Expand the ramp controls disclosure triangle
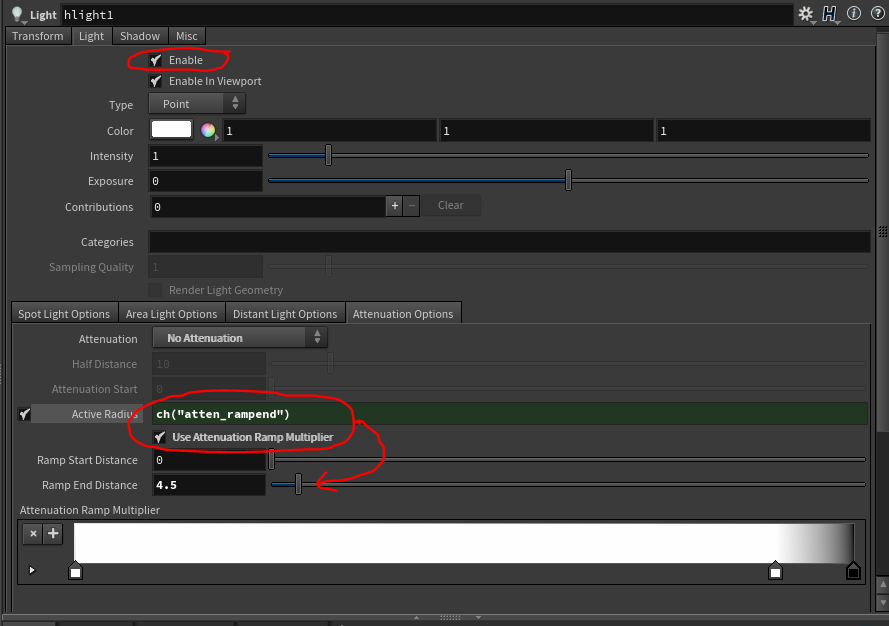Screen dimensions: 889x626 [32, 570]
